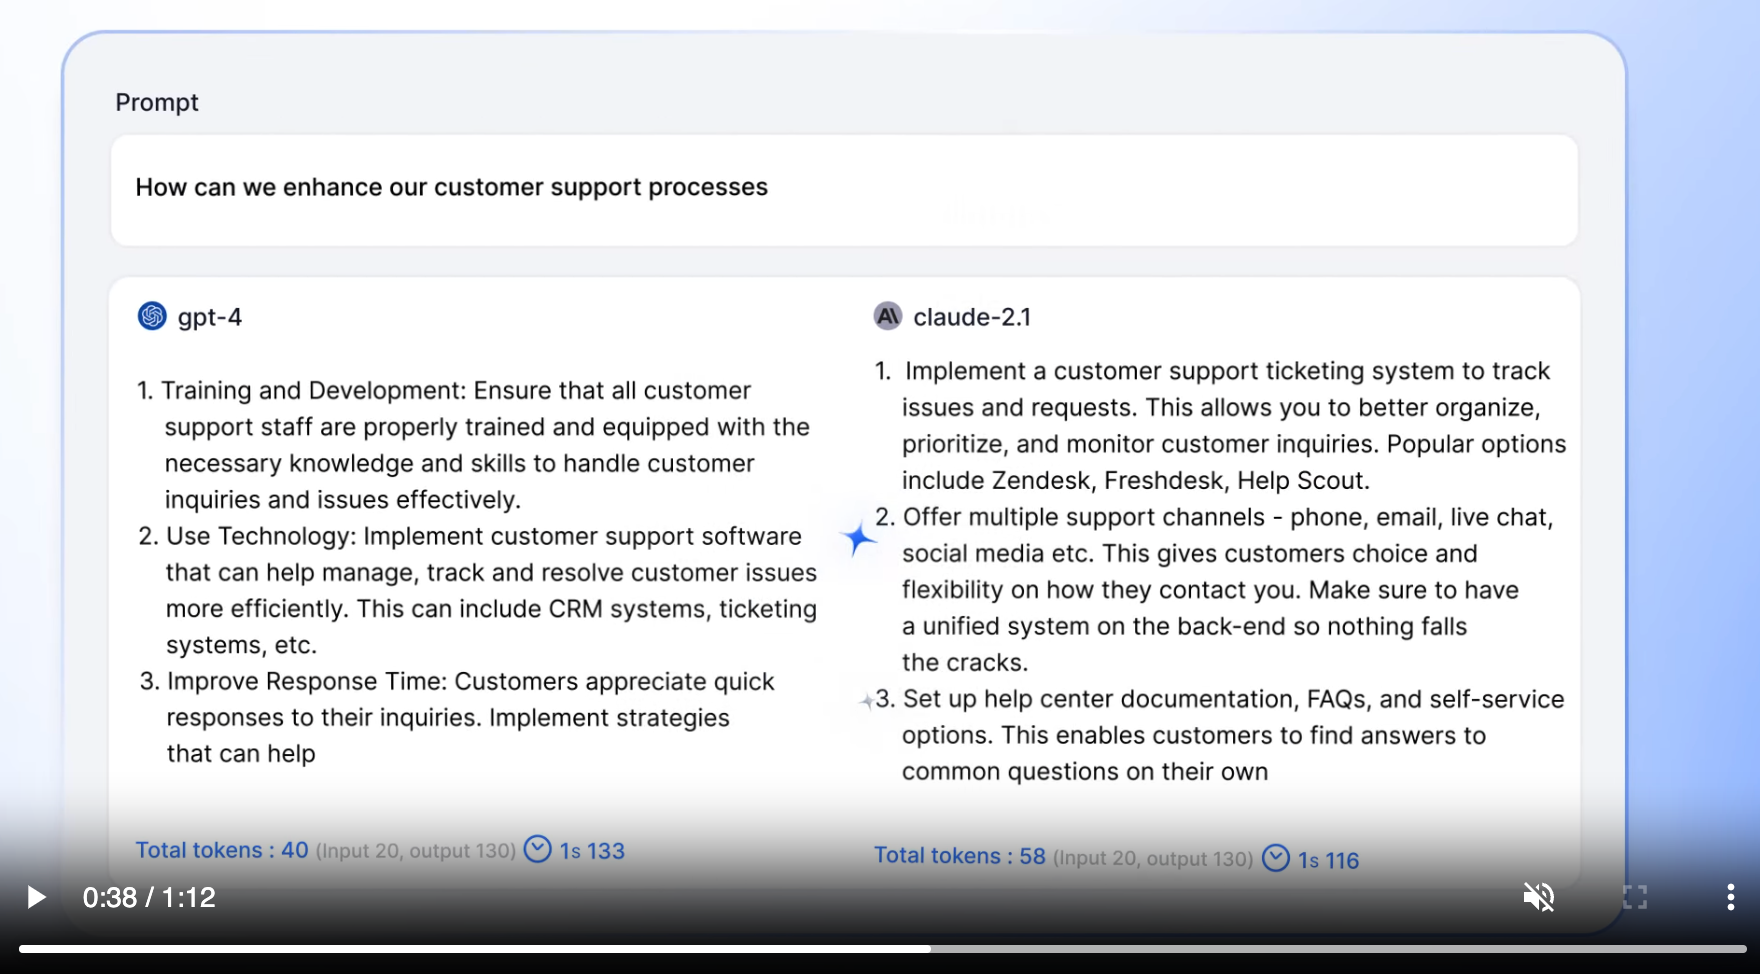The image size is (1760, 974).
Task: Select the gpt-4 model label
Action: [210, 317]
